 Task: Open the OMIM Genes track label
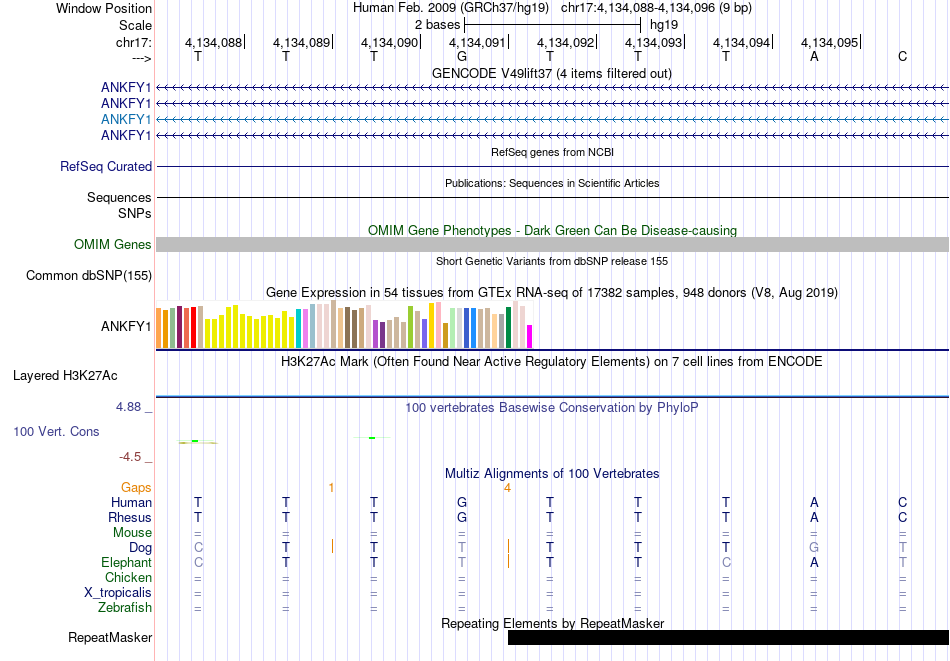[113, 244]
